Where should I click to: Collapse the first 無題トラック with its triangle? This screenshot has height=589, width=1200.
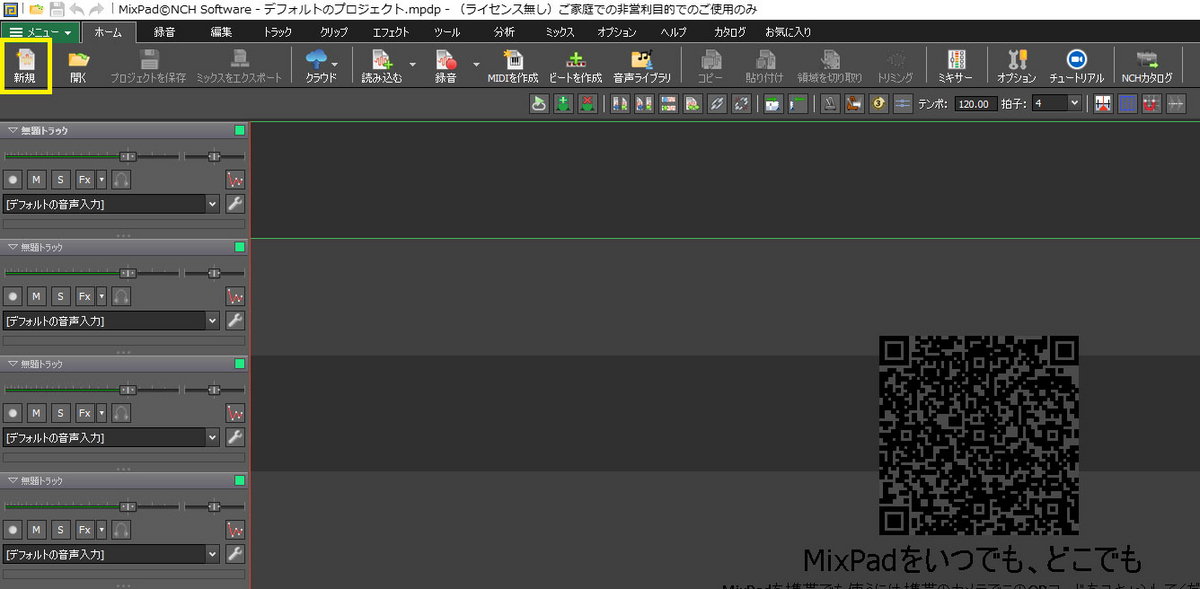coord(12,131)
